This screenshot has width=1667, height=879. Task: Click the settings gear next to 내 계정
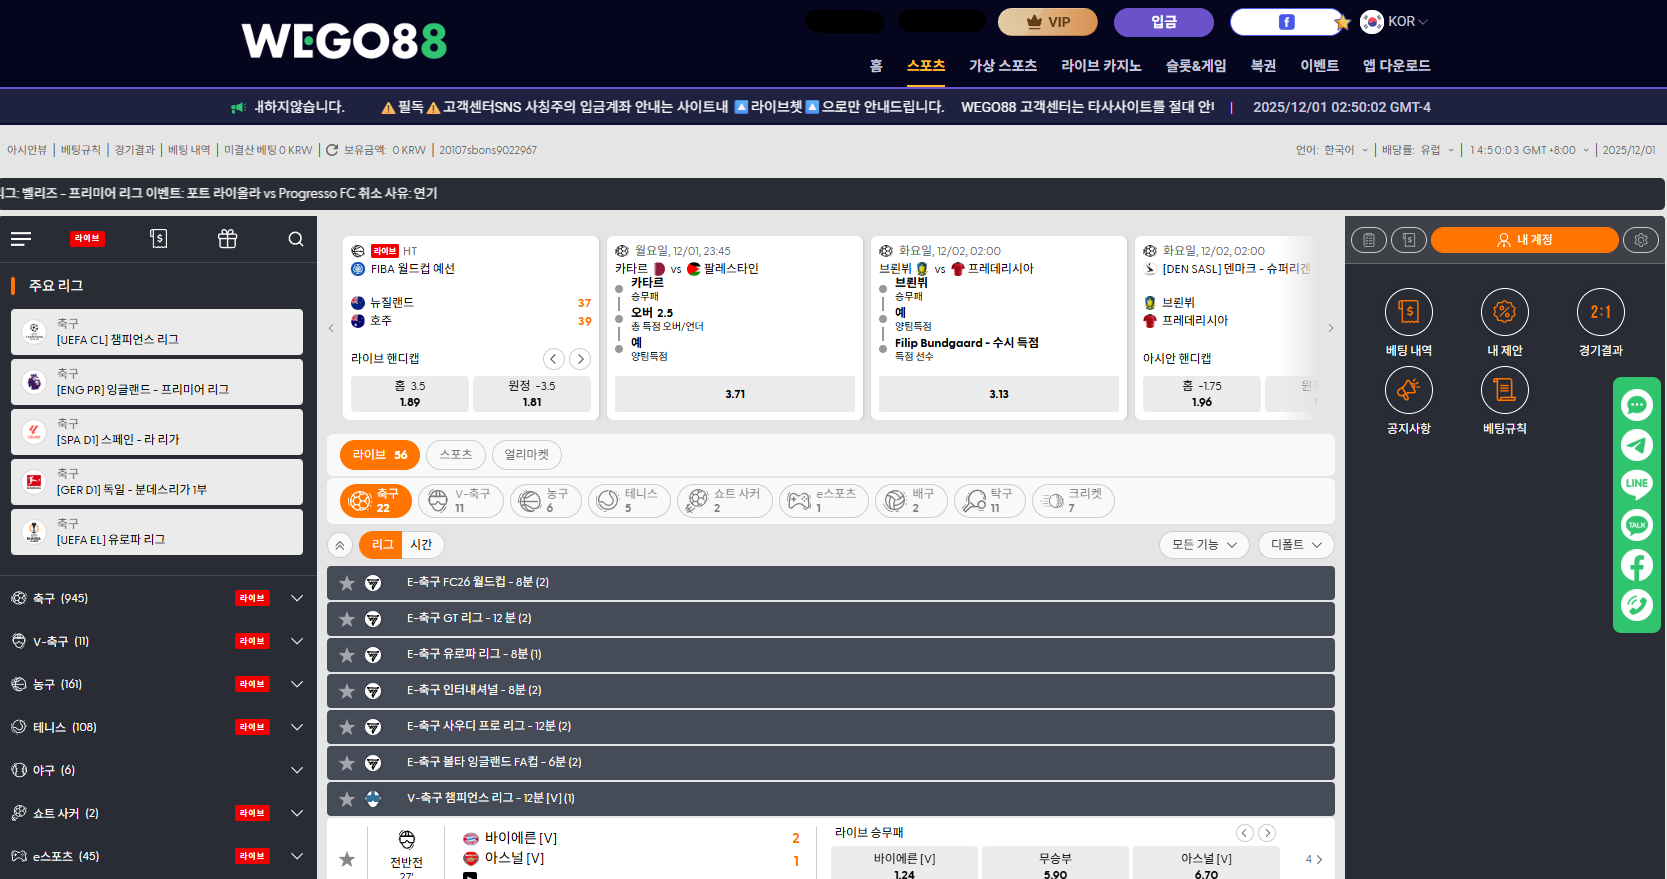click(x=1641, y=240)
